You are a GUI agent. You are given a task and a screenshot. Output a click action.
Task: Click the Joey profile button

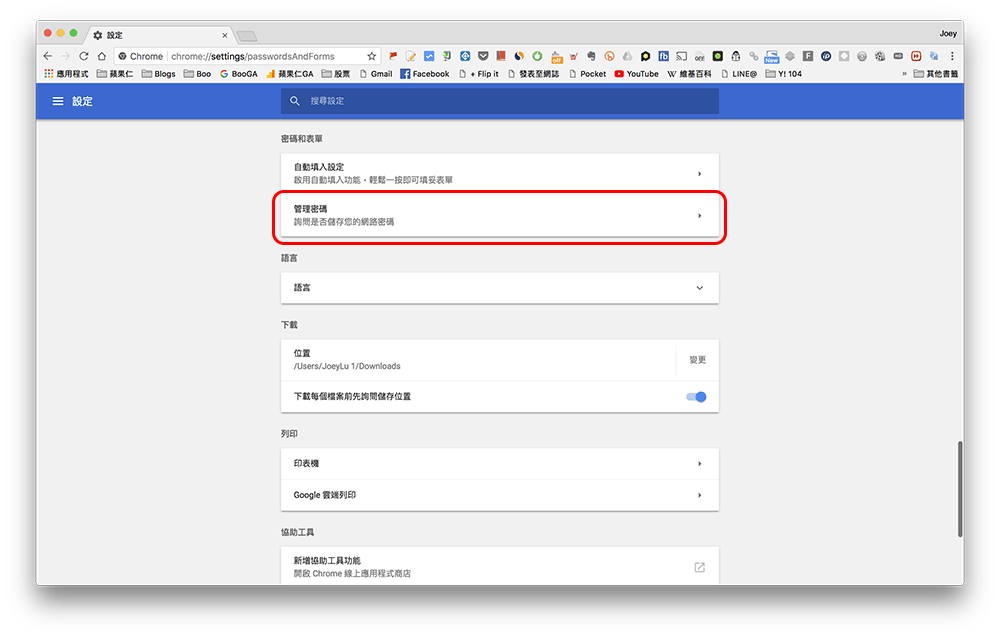click(x=948, y=33)
